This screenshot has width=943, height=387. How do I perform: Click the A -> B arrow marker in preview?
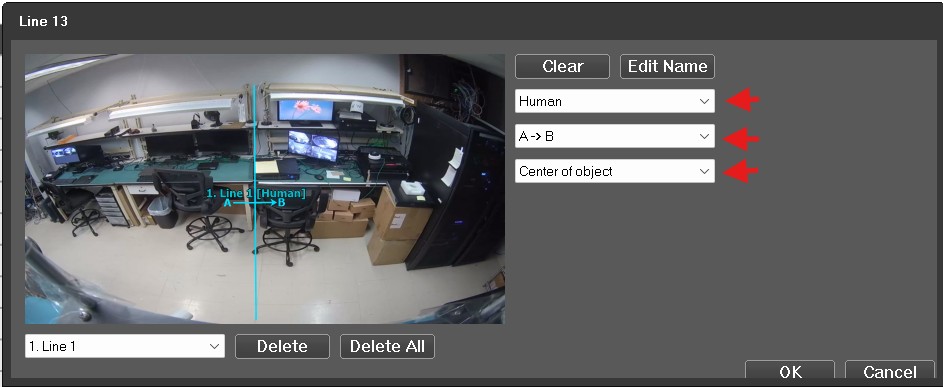(x=254, y=203)
